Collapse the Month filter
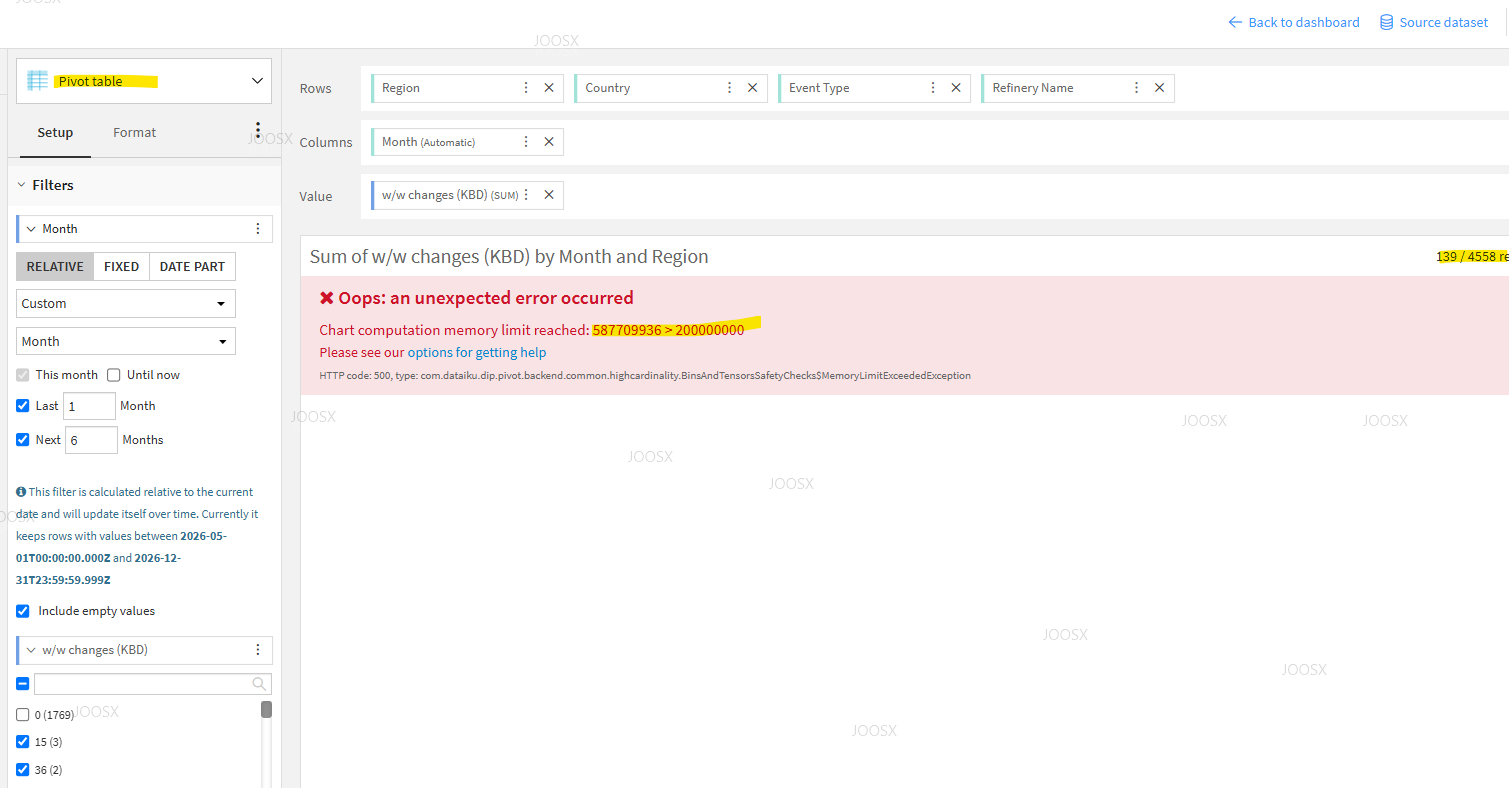This screenshot has height=788, width=1509. point(31,229)
